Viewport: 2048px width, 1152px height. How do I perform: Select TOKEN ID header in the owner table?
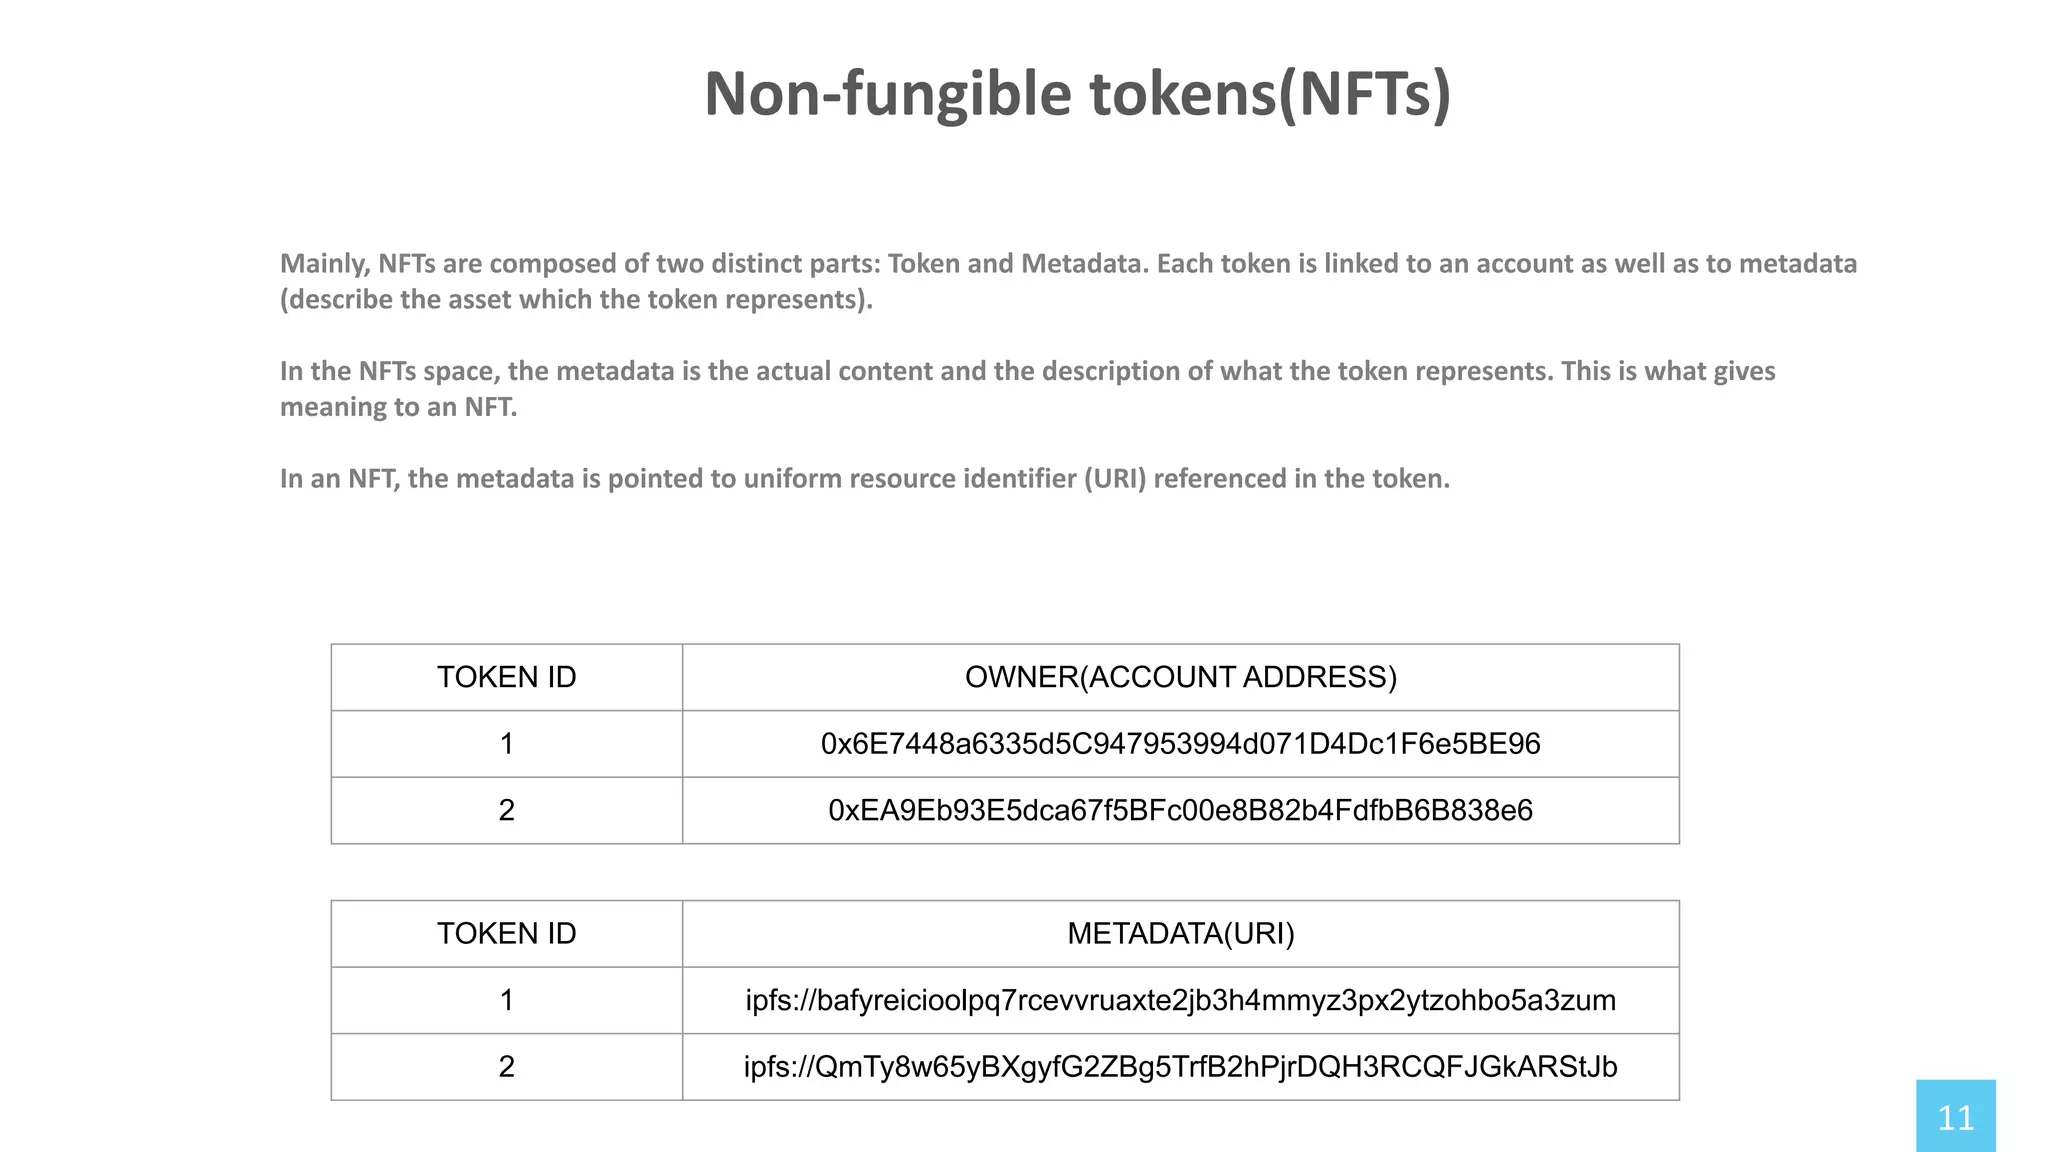(x=506, y=678)
